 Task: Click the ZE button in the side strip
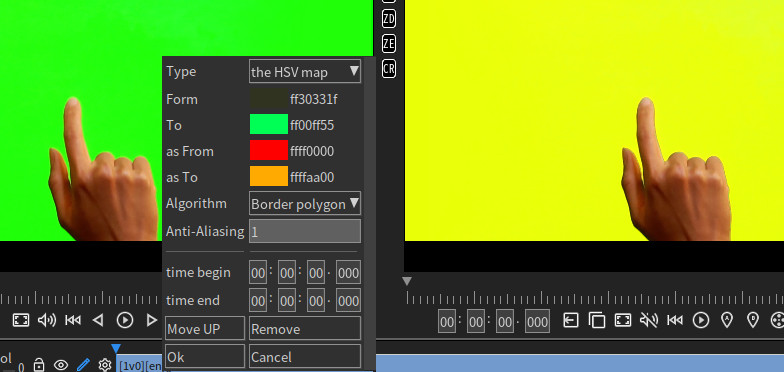click(388, 44)
